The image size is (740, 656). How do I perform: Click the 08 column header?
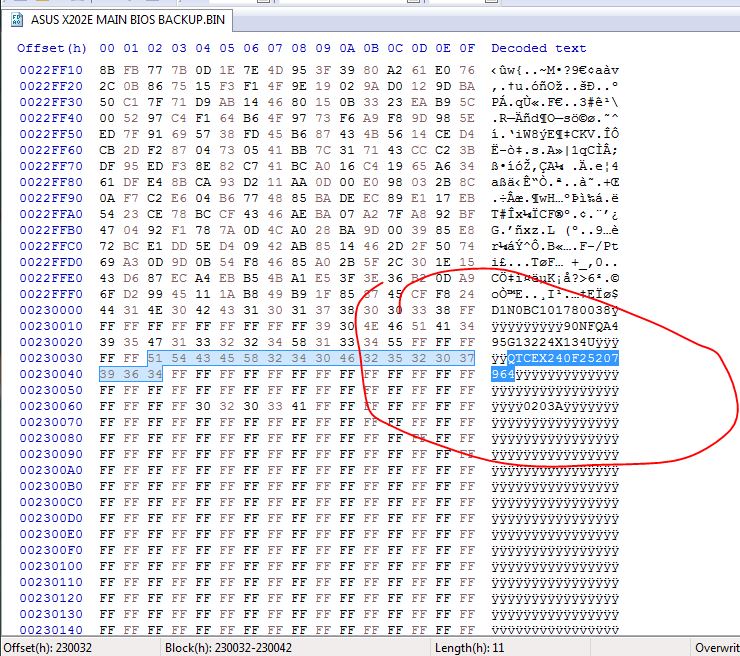tap(298, 48)
